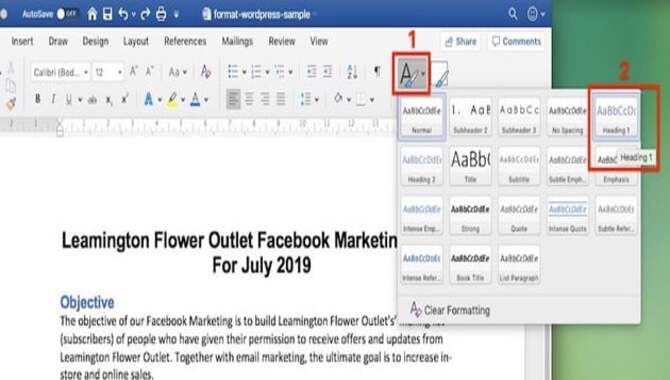670x380 pixels.
Task: Toggle left text alignment button
Action: 233,99
